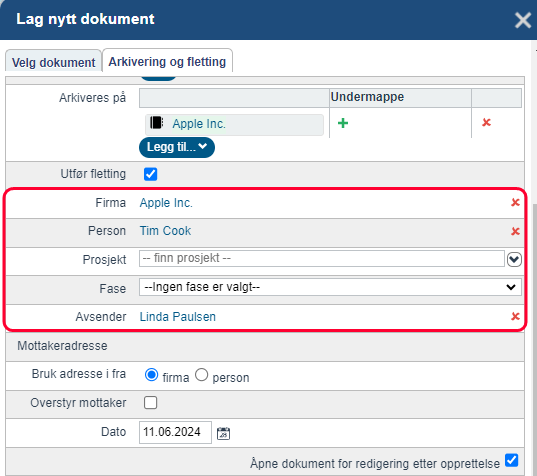Click the Mottakeradresse section heading
This screenshot has height=476, width=537.
(62, 346)
